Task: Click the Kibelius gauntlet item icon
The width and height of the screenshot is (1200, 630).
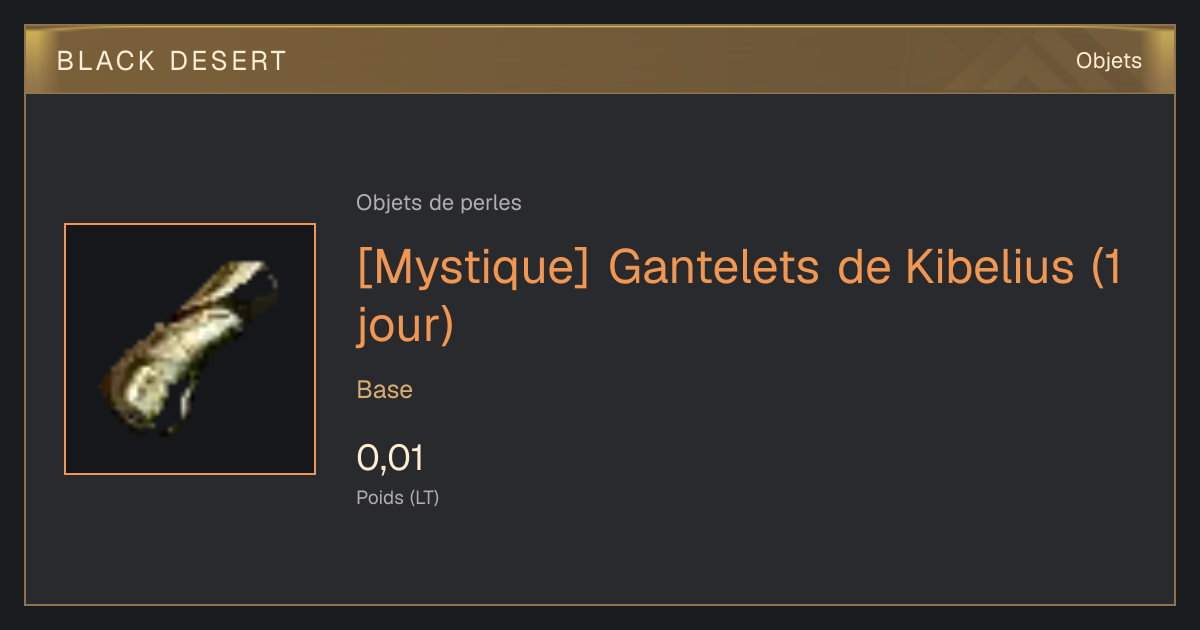Action: pos(189,349)
